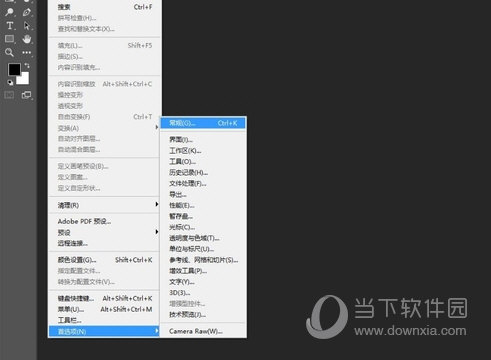Select the Path Selection arrow tool
Viewport: 491px width, 360px height.
pos(27,26)
